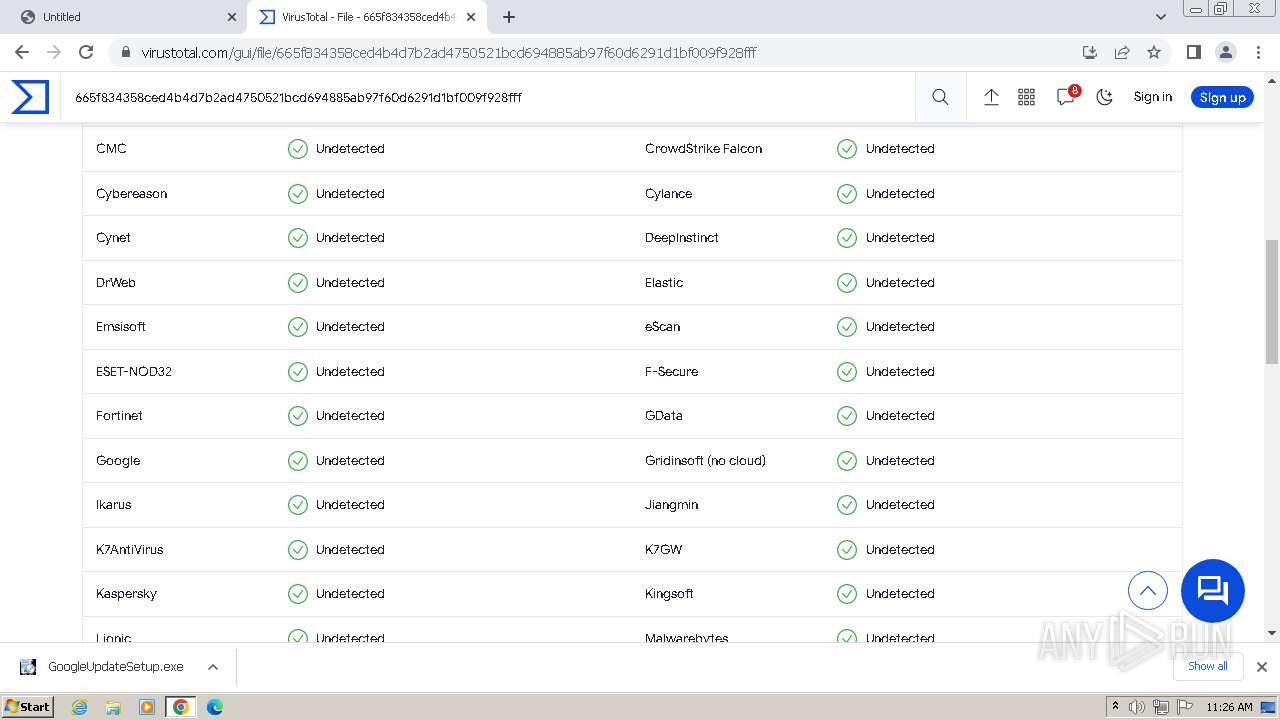Screen dimensions: 1280x720
Task: Open the apps grid icon
Action: coord(1026,97)
